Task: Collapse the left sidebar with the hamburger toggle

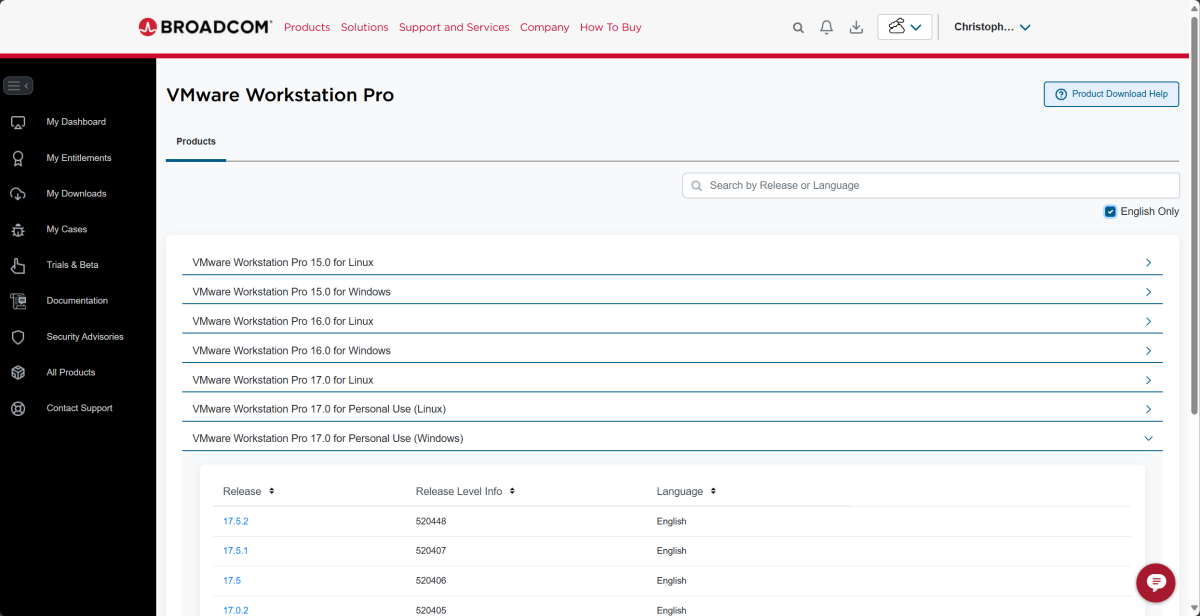Action: 18,85
